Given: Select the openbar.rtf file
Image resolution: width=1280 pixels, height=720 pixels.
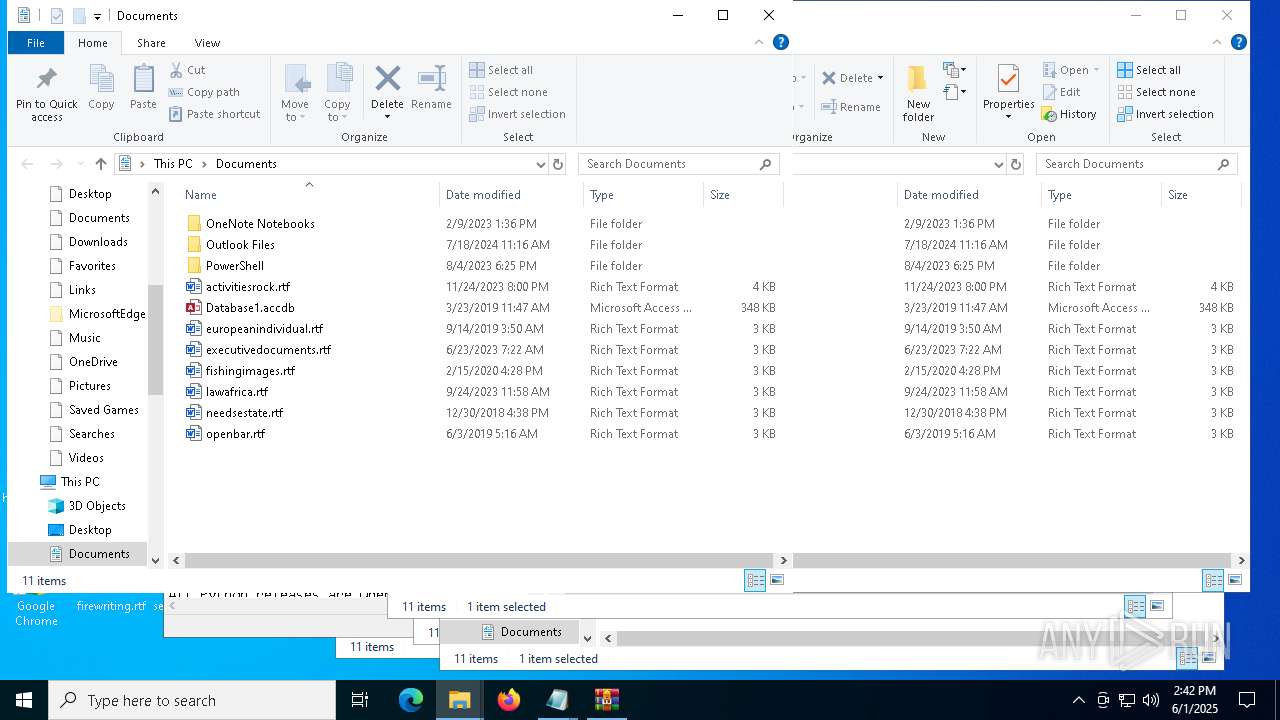Looking at the screenshot, I should click(235, 434).
